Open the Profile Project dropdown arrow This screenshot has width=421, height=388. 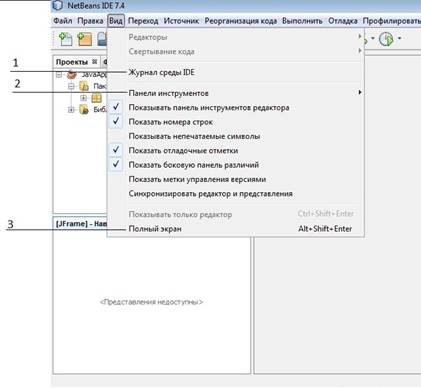point(399,38)
